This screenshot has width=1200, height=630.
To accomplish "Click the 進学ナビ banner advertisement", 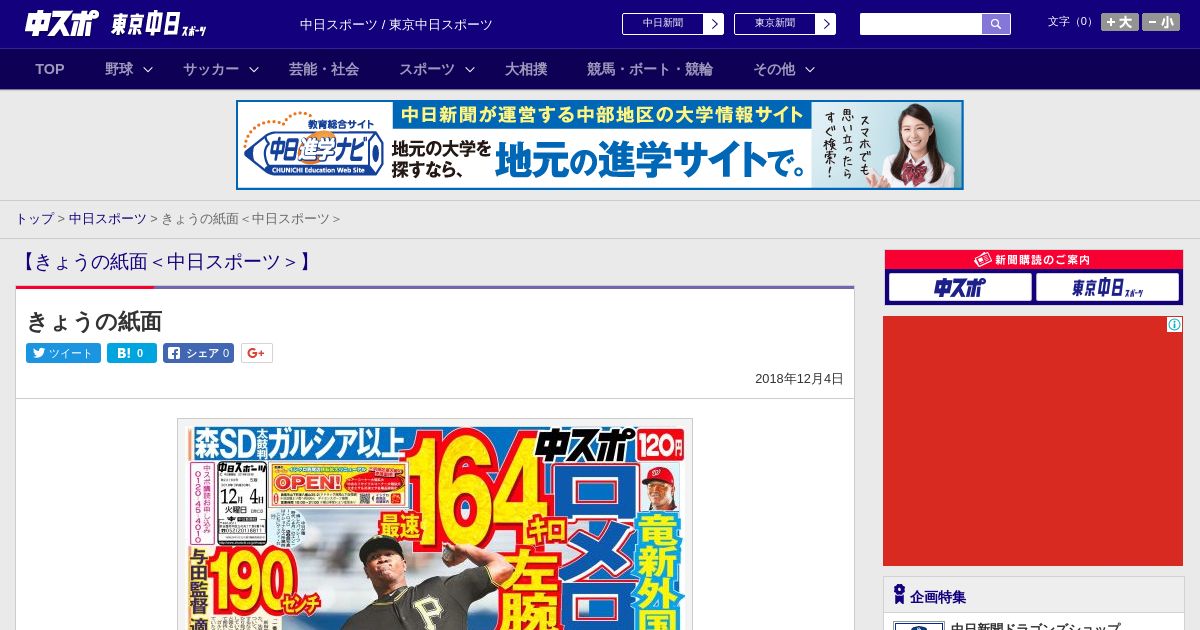I will pyautogui.click(x=600, y=145).
